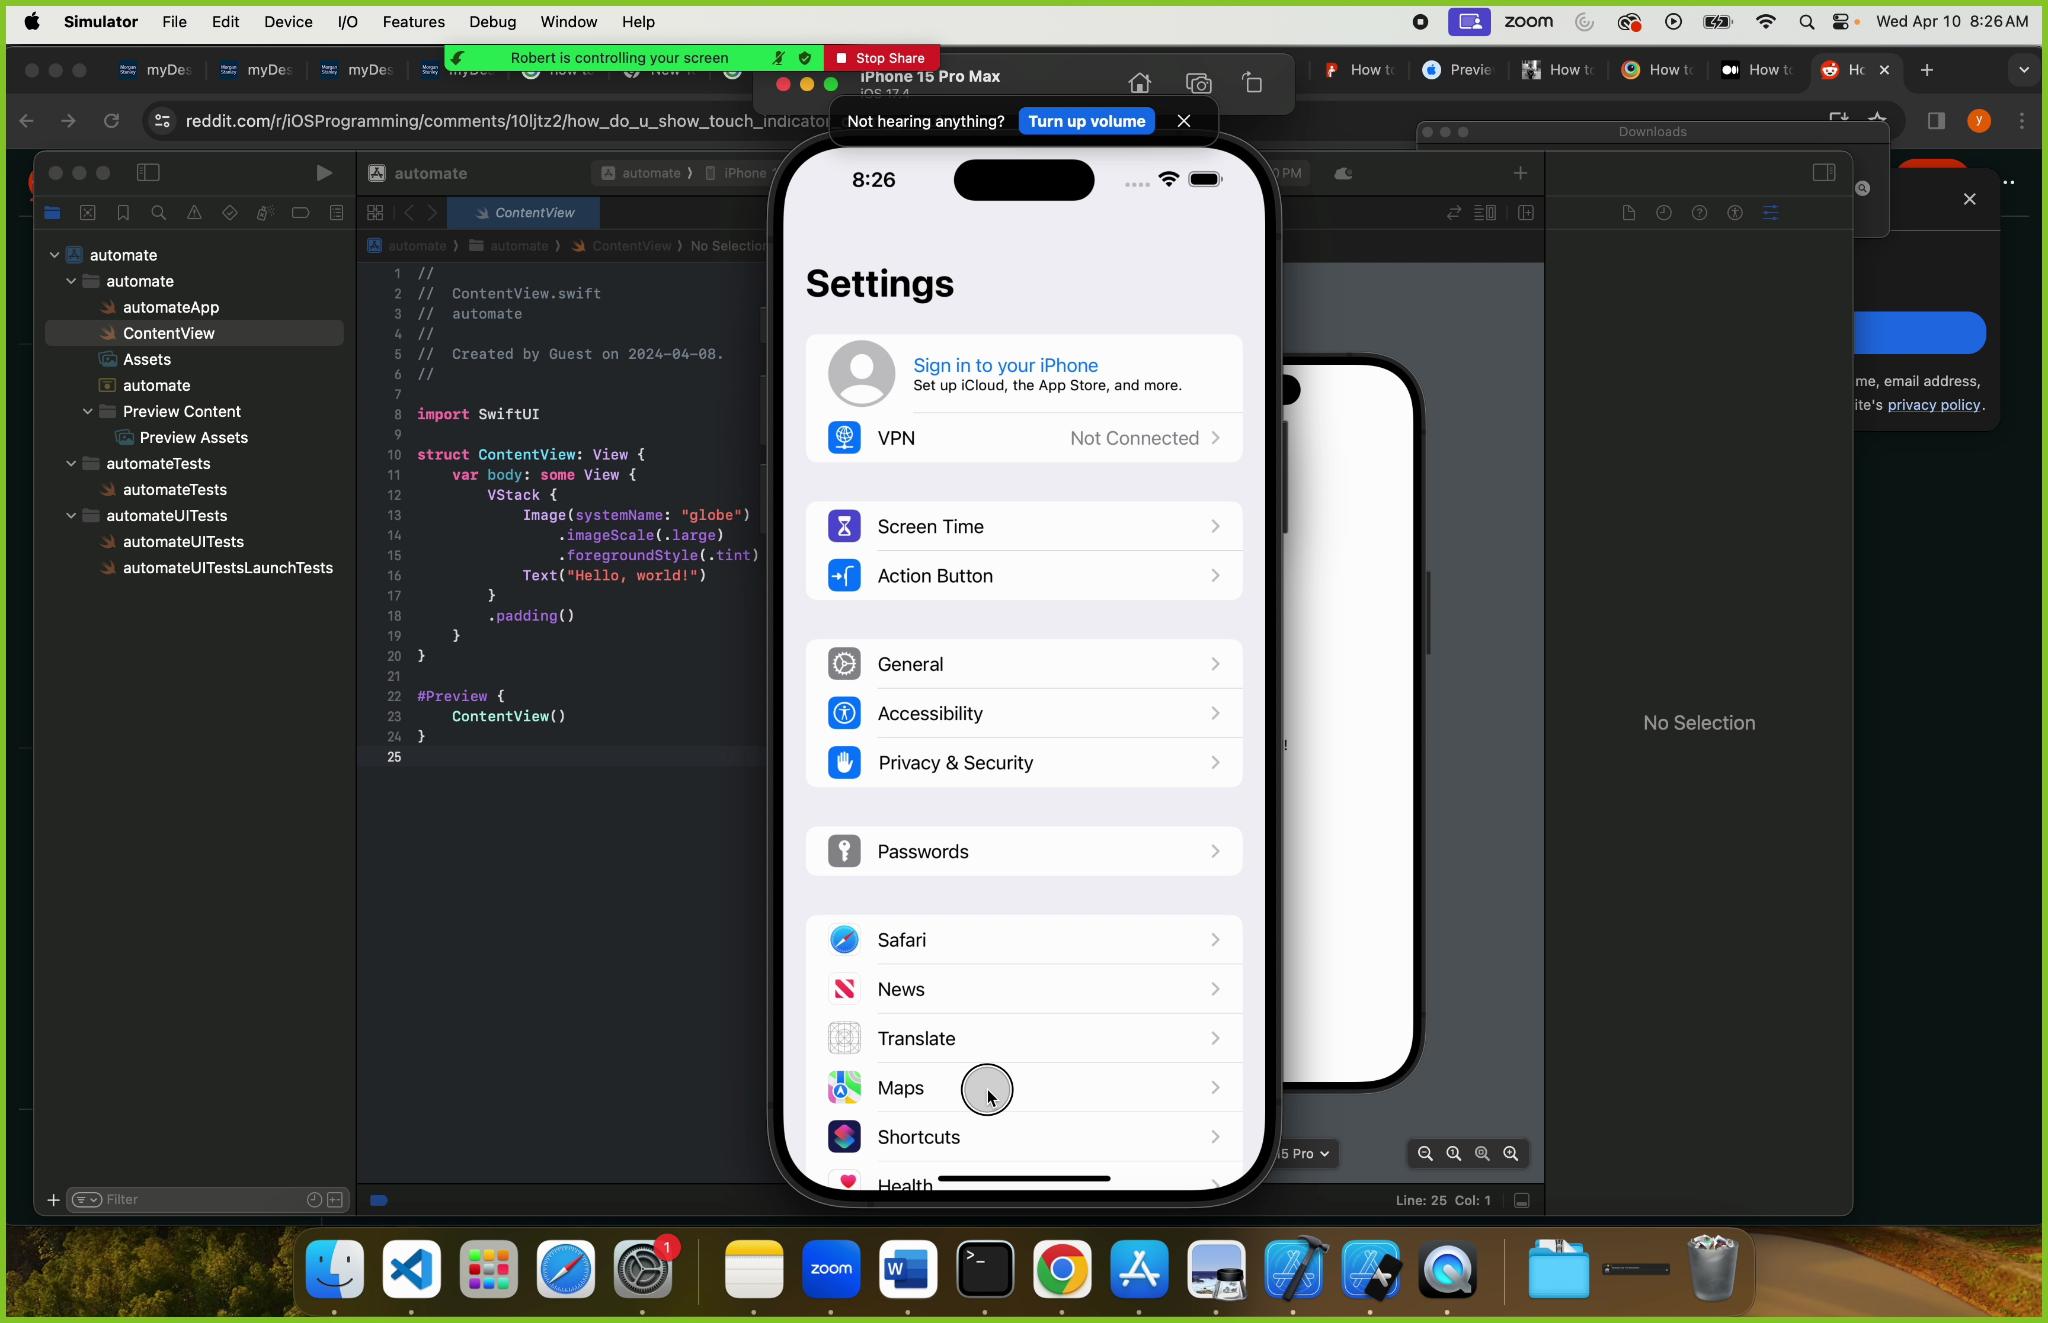Click the navigator Filter field
This screenshot has width=2048, height=1323.
(x=208, y=1199)
